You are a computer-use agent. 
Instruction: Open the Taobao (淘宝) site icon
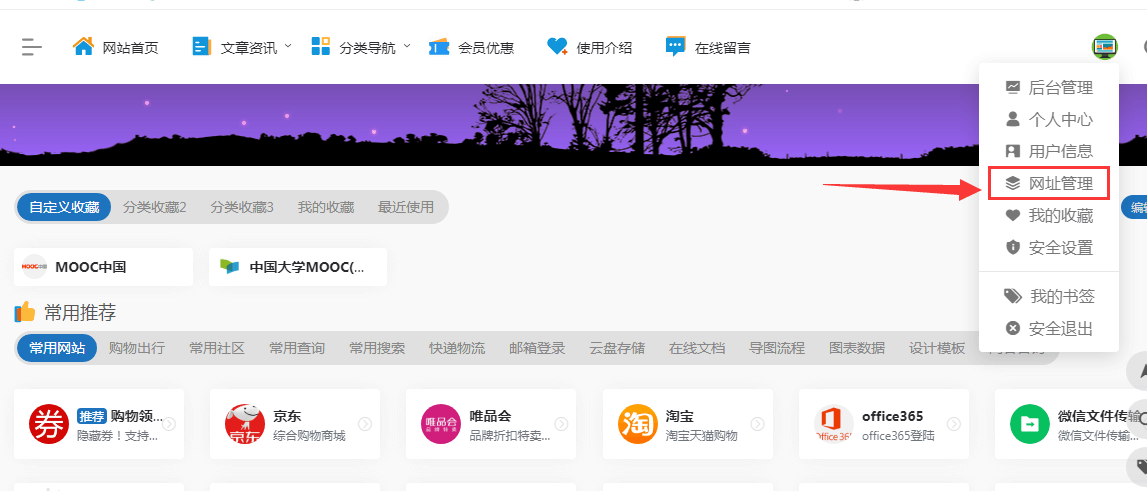(637, 424)
